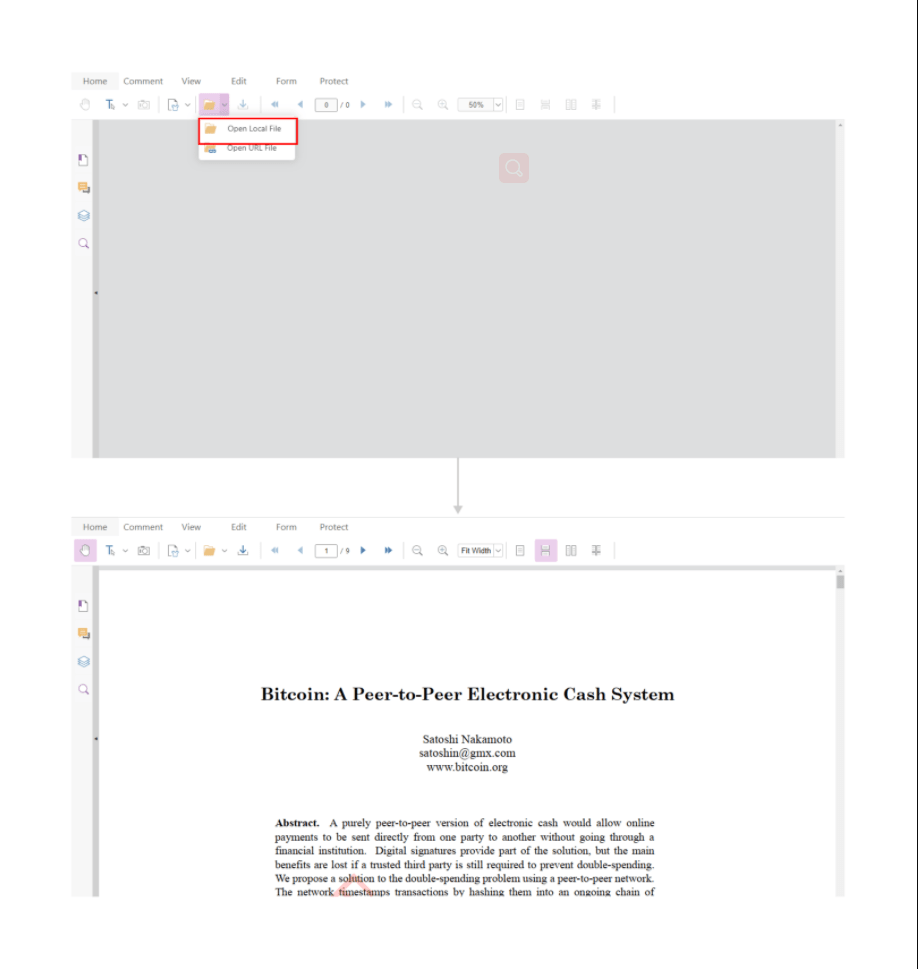Open the bookmarks panel icon in lower sidebar
Viewport: 918px width, 969px height.
tap(83, 606)
